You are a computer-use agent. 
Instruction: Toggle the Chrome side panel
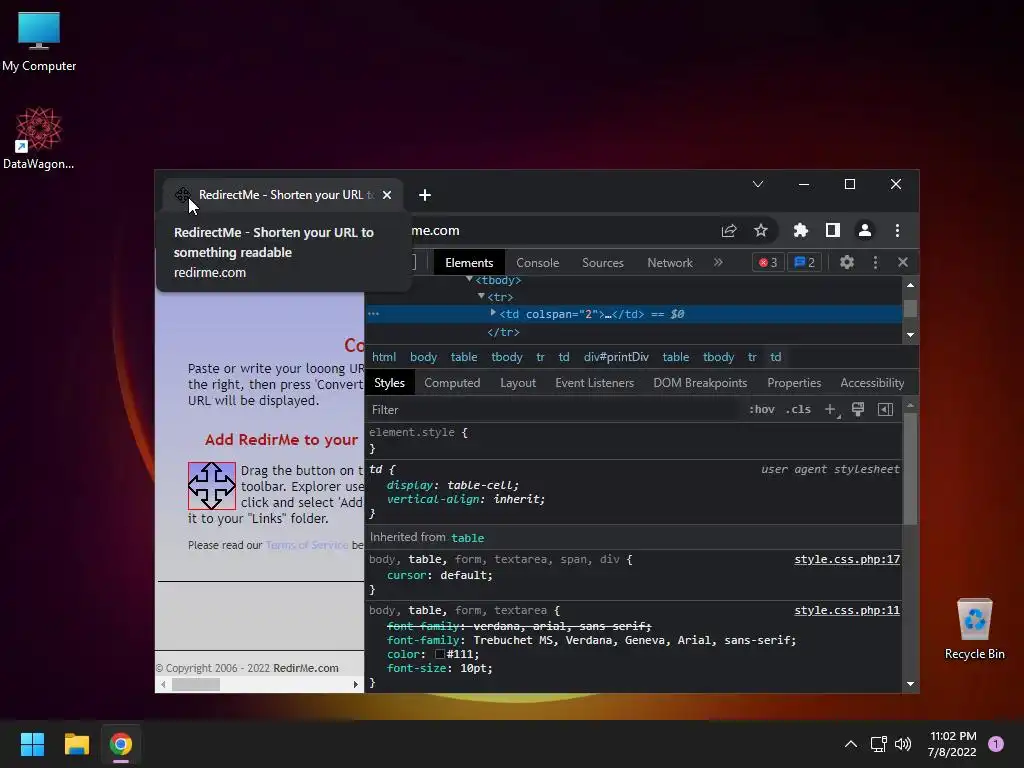pyautogui.click(x=833, y=230)
